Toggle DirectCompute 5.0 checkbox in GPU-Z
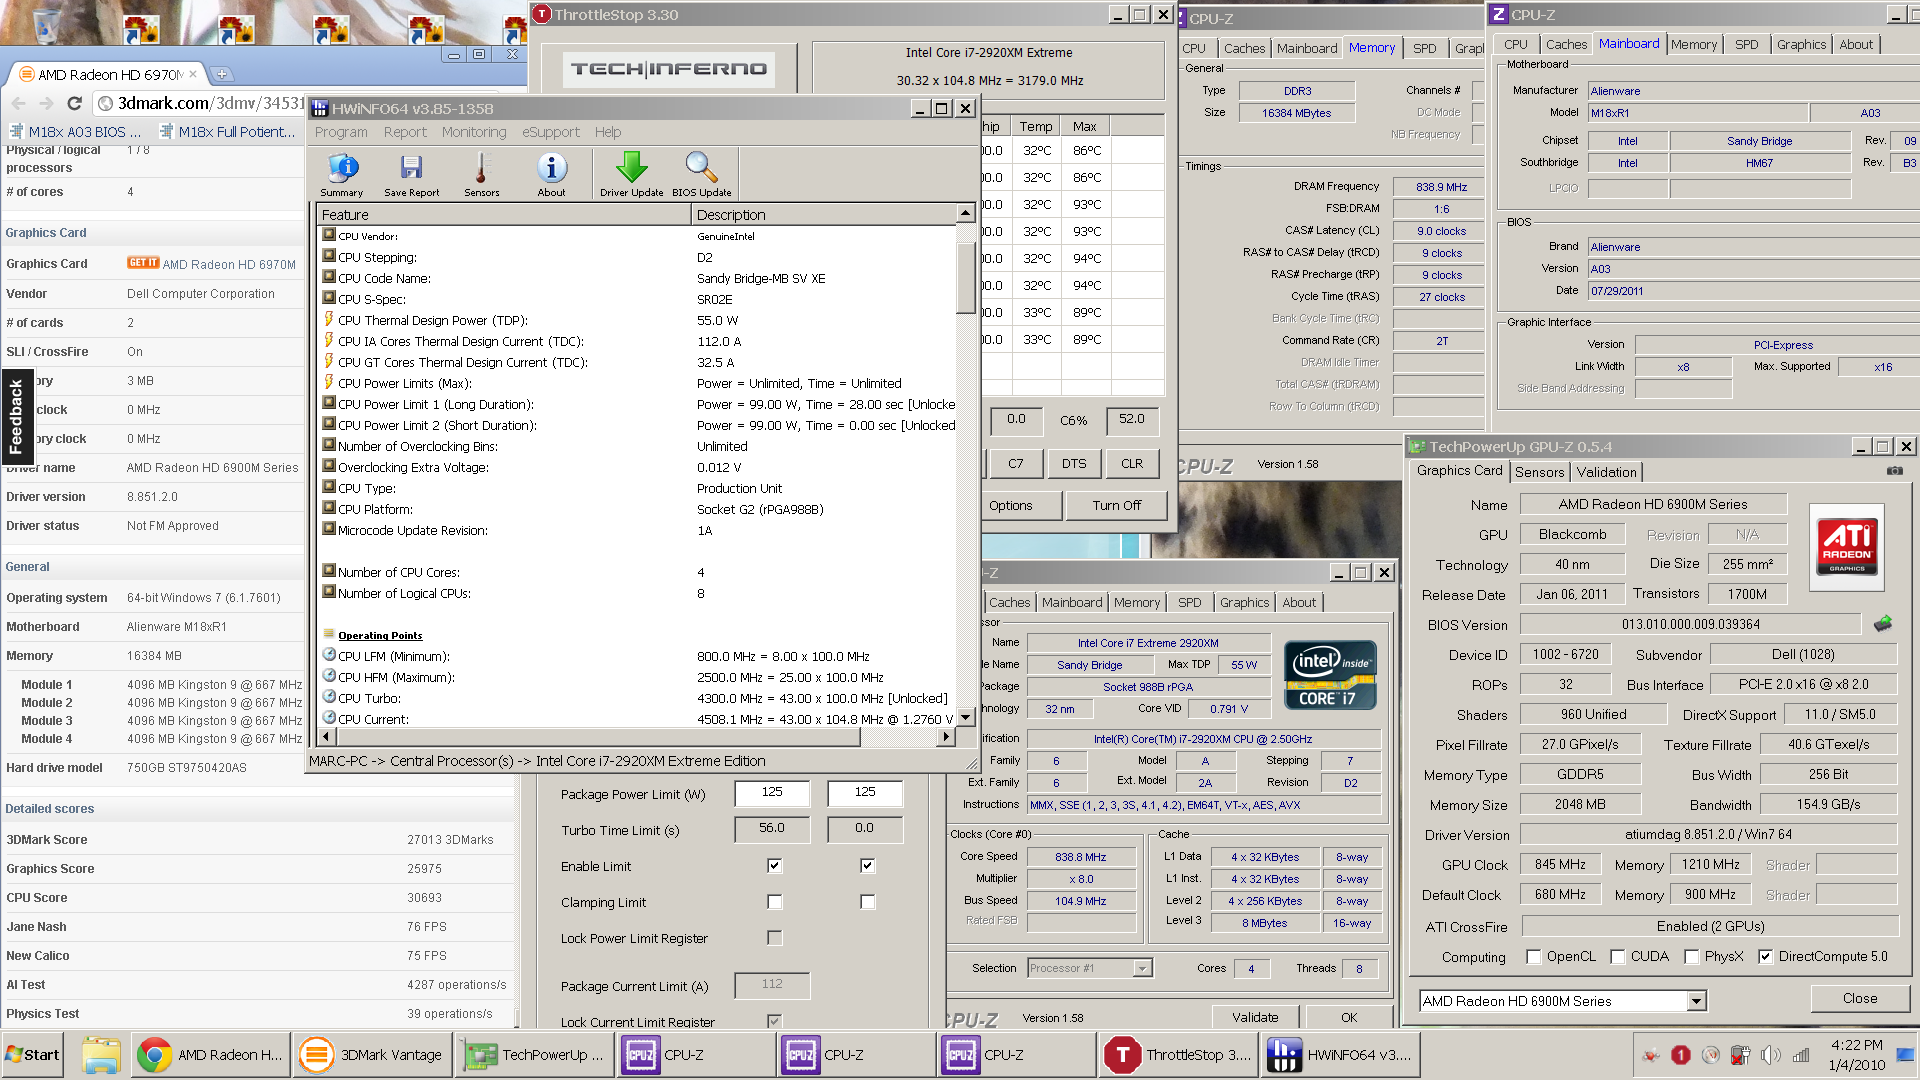This screenshot has width=1920, height=1080. pos(1765,957)
